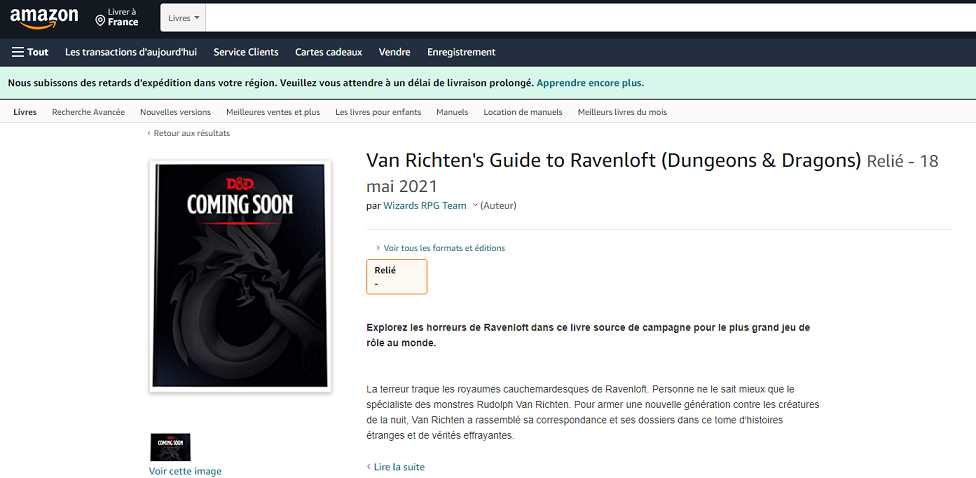Image resolution: width=976 pixels, height=478 pixels.
Task: Click Voir cette image link
Action: tap(185, 471)
